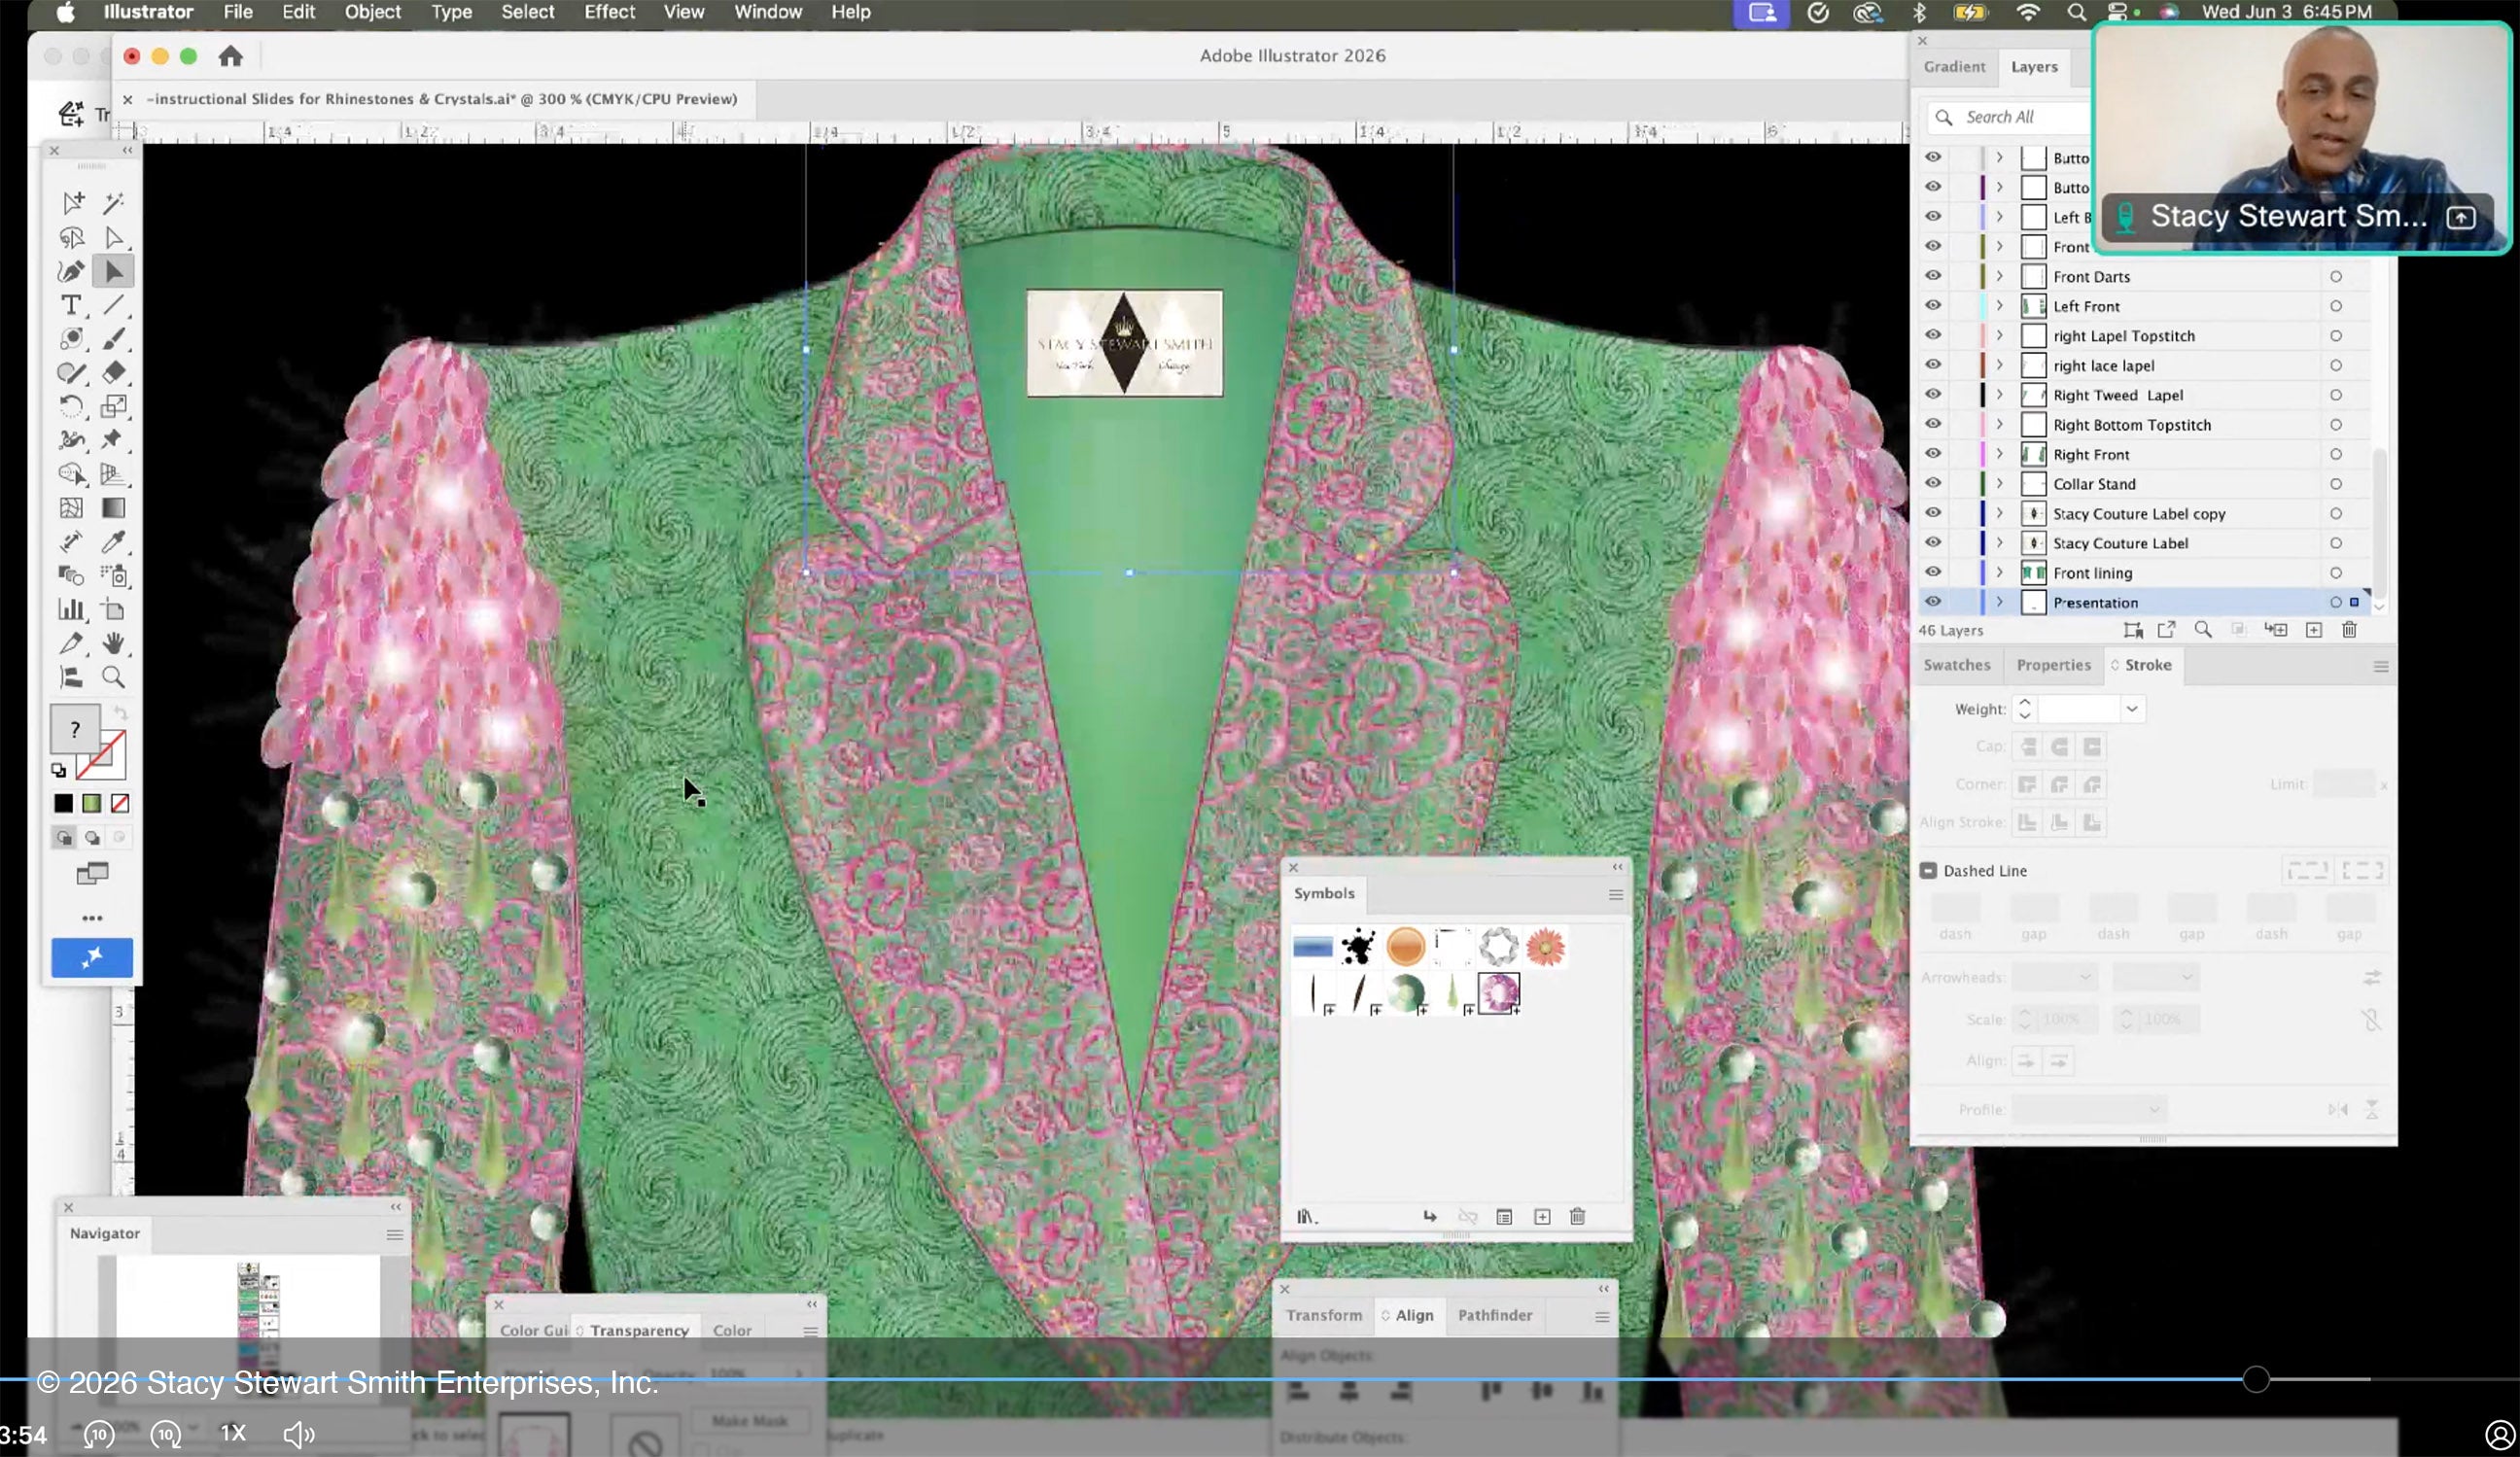Select the Gradient tool

[x=113, y=508]
